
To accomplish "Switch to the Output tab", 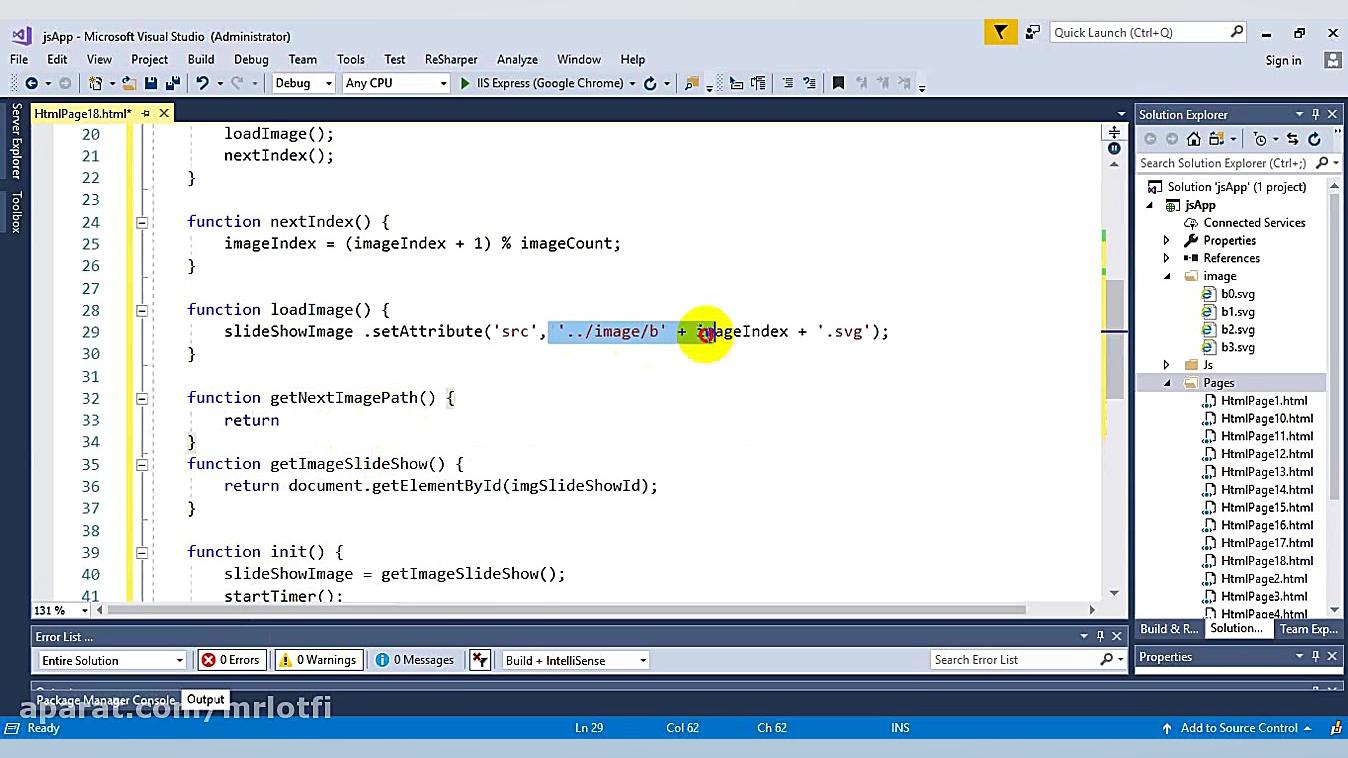I will click(205, 700).
